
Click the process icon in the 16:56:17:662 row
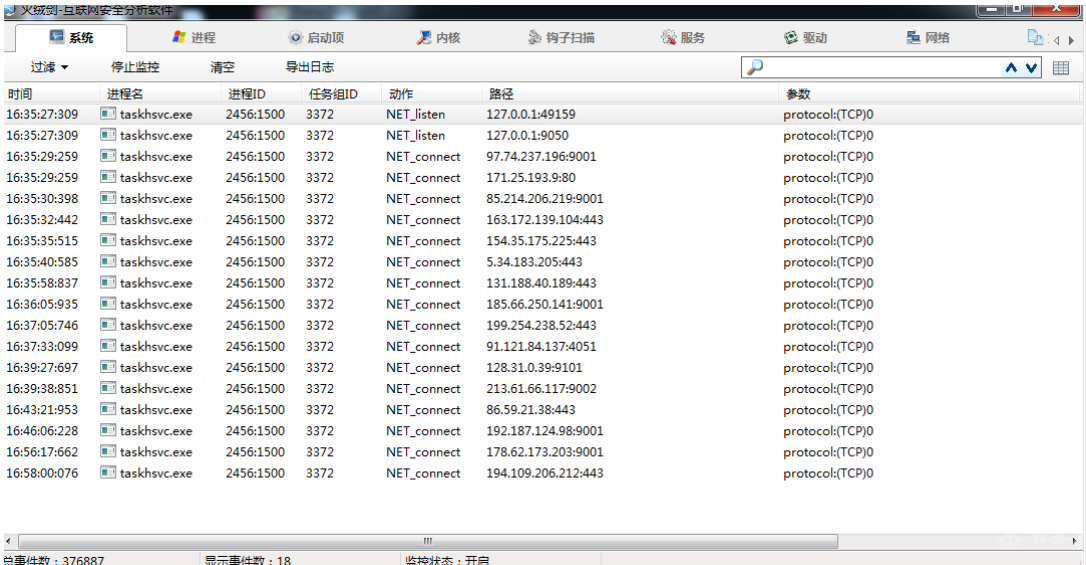tap(107, 452)
